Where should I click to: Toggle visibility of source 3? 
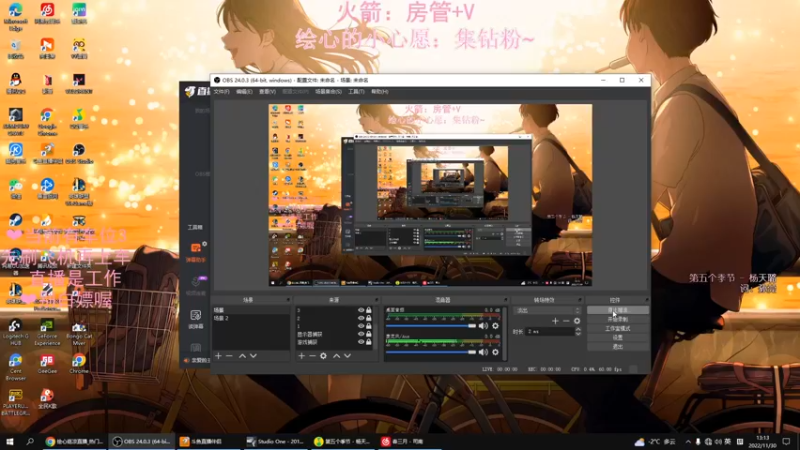[x=361, y=310]
